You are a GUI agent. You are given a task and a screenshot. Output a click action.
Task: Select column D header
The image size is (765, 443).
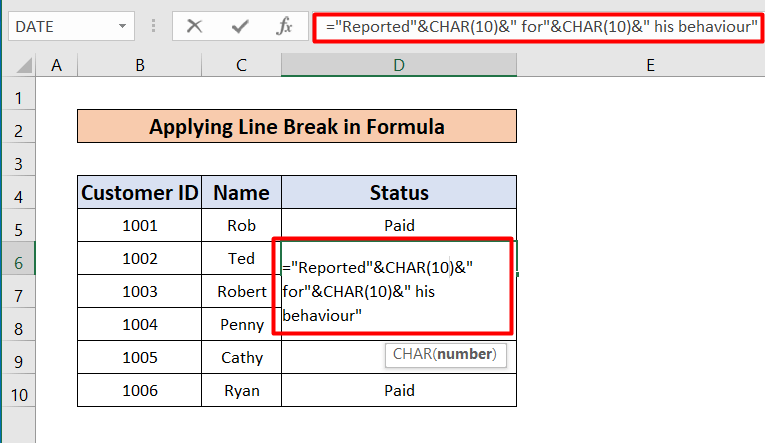pyautogui.click(x=399, y=66)
